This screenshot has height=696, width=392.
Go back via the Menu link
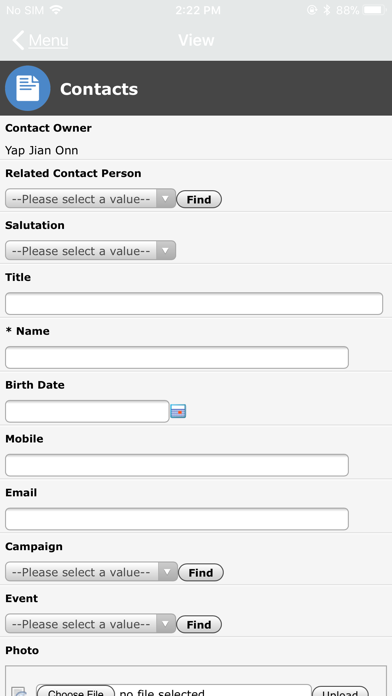click(48, 40)
